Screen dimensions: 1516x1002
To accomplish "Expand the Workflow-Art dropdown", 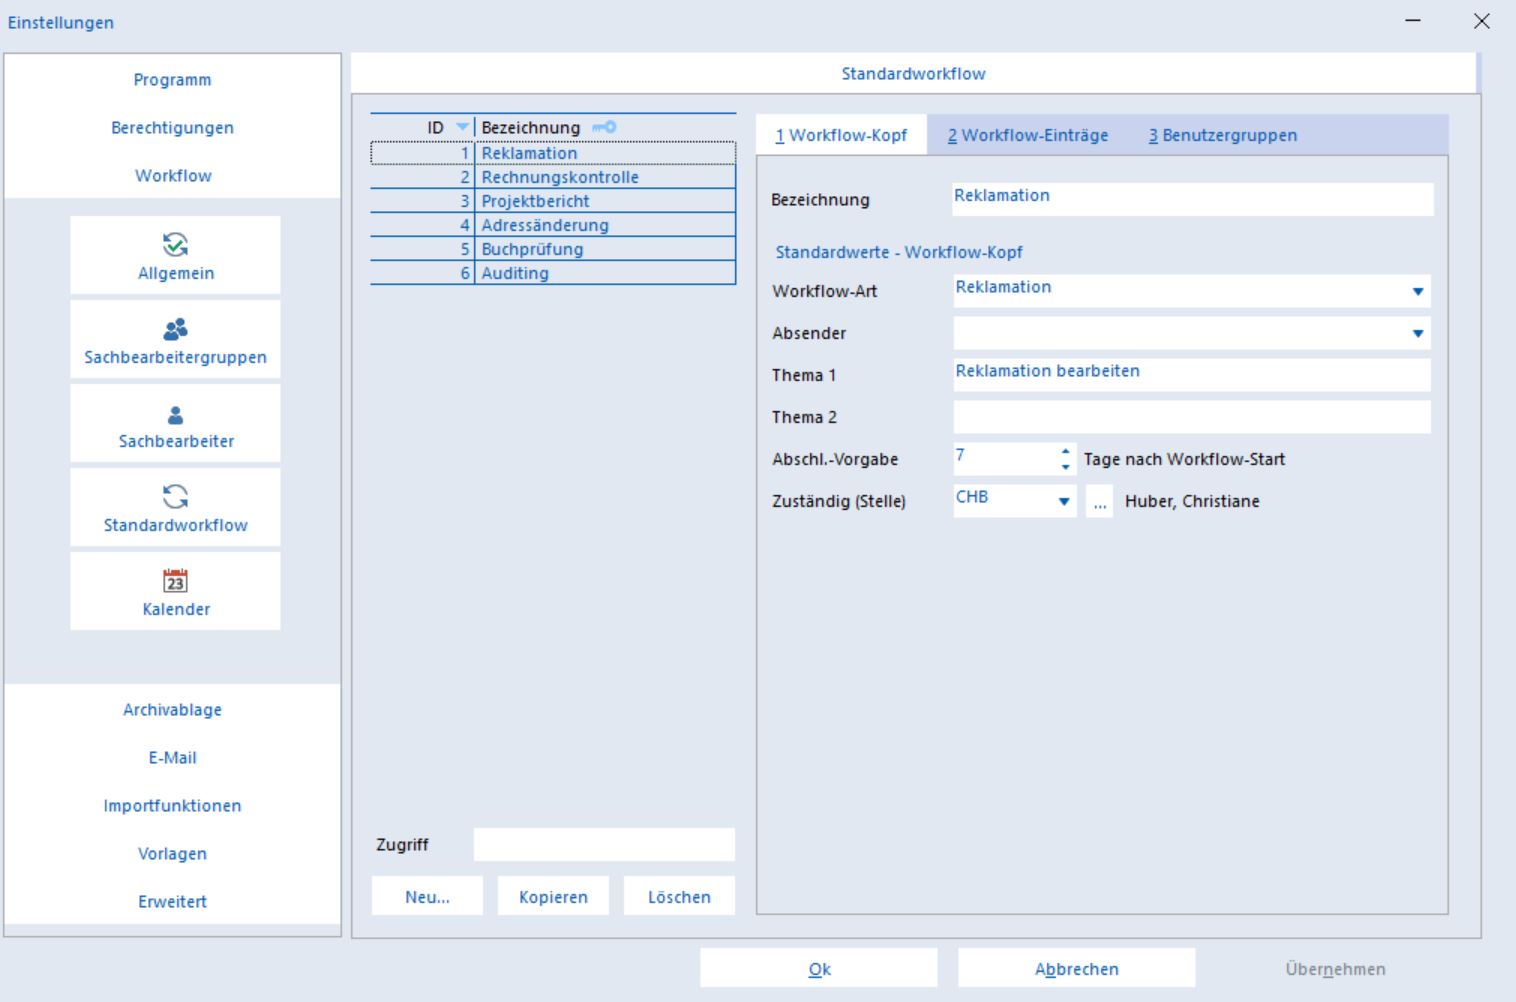I will [x=1417, y=291].
